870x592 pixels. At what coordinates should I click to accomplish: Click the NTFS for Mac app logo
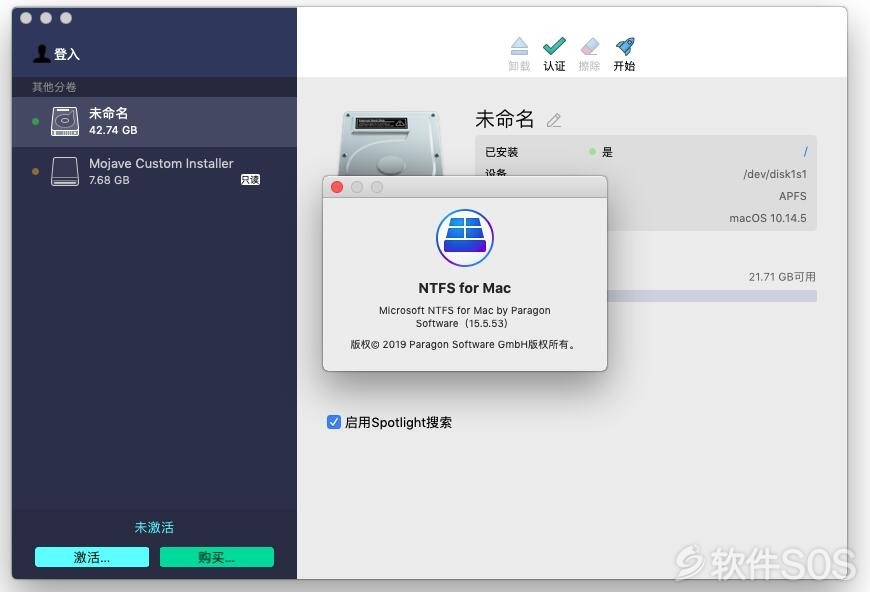[464, 238]
